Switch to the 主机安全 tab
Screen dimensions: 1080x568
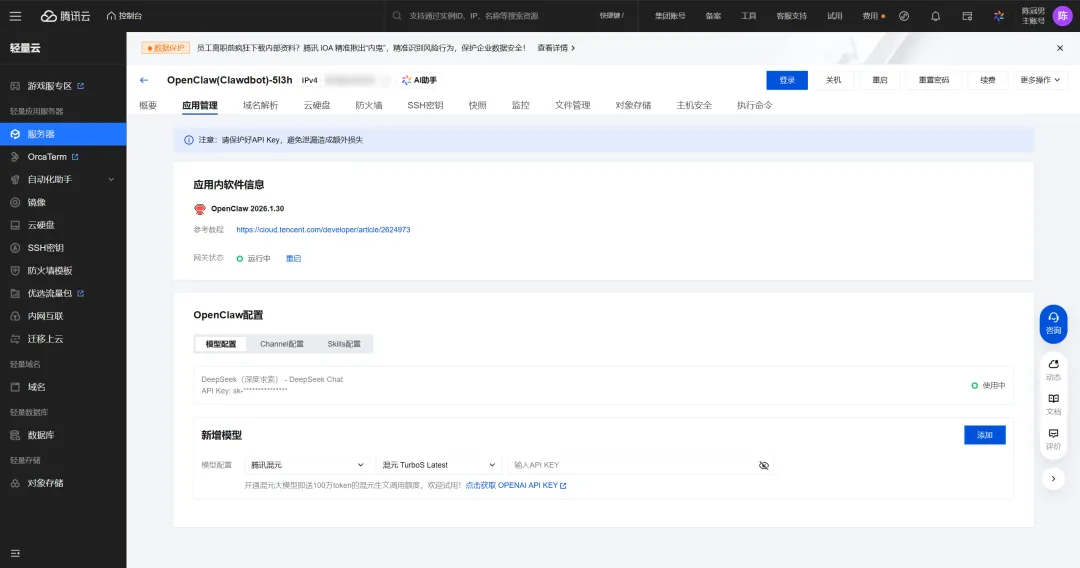pos(694,105)
